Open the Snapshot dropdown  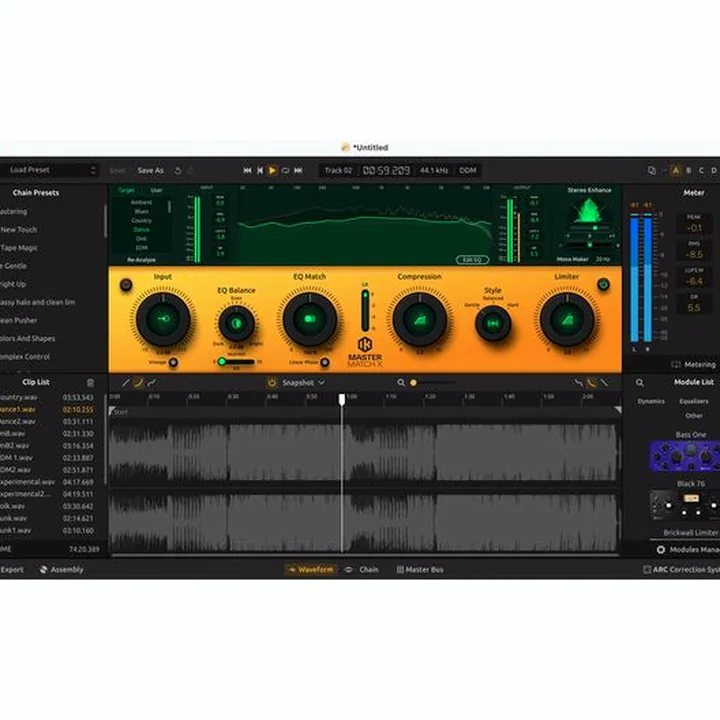303,382
